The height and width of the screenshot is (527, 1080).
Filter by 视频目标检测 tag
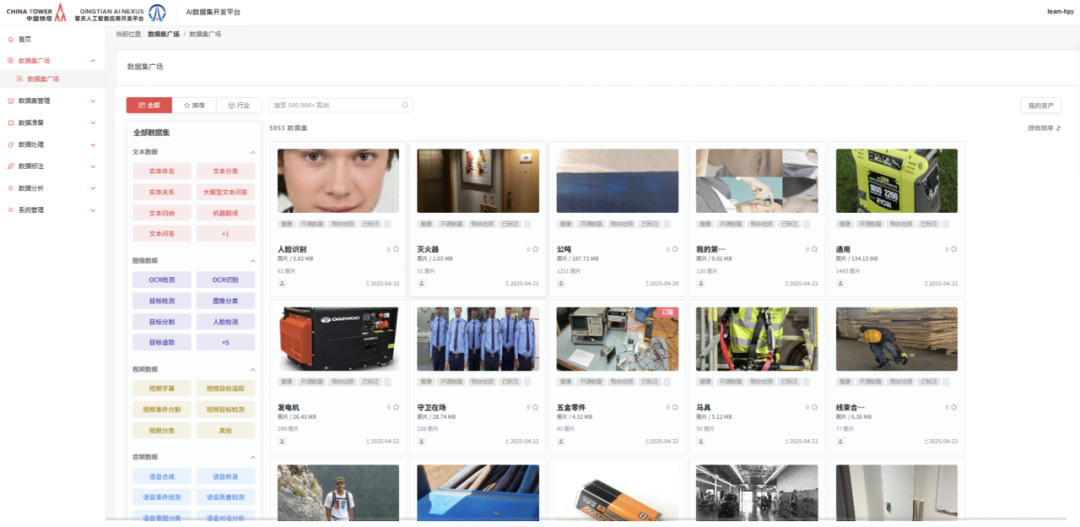[x=225, y=409]
